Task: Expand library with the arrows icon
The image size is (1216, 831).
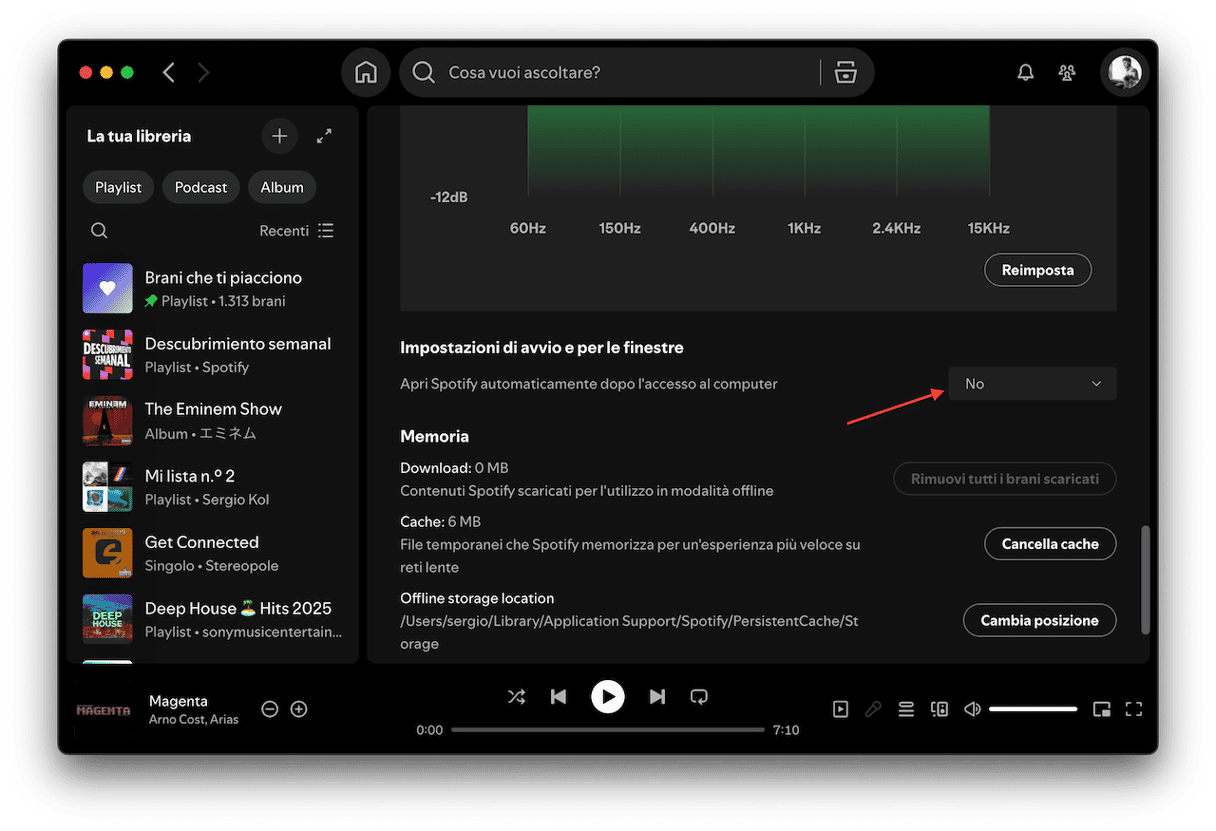Action: [324, 136]
